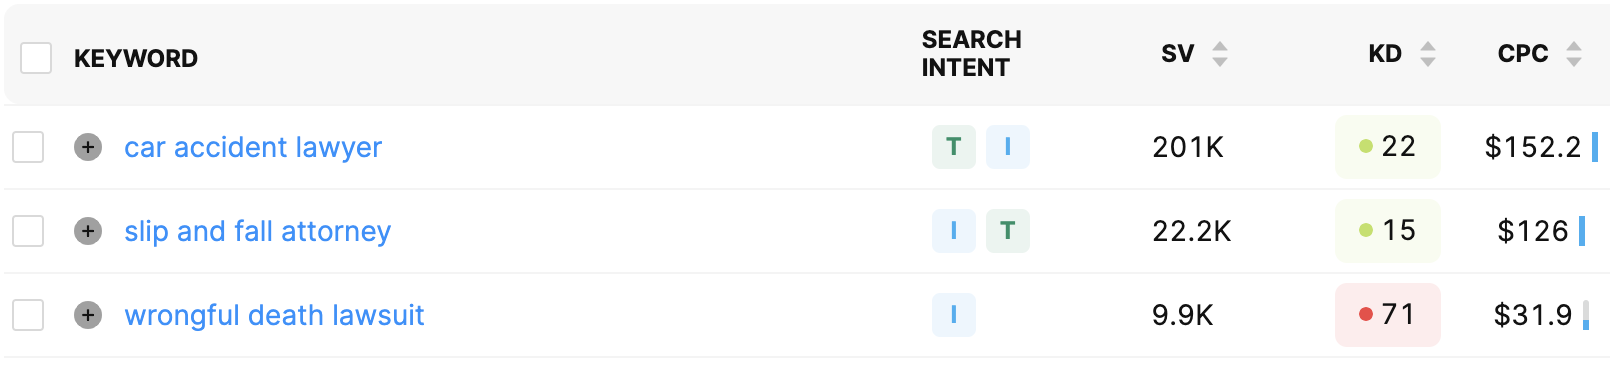The width and height of the screenshot is (1610, 374).
Task: Sort the table by CPC arrows
Action: 1574,54
